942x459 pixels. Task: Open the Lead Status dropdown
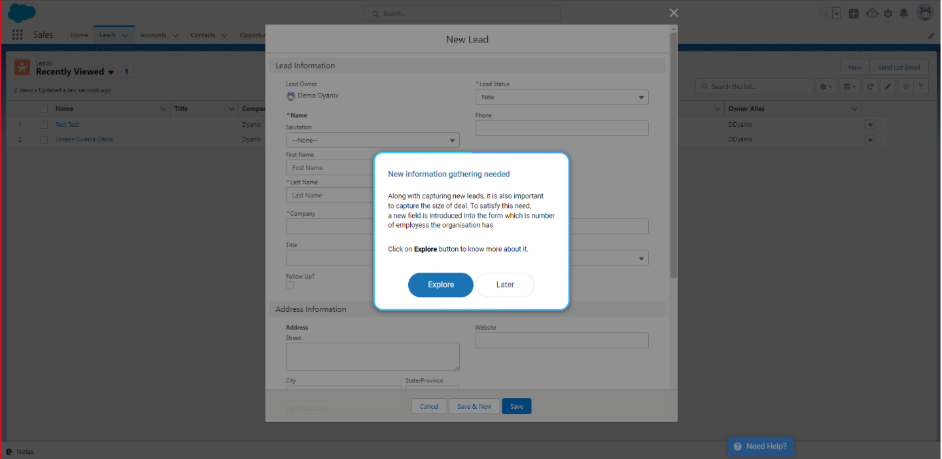tap(562, 97)
